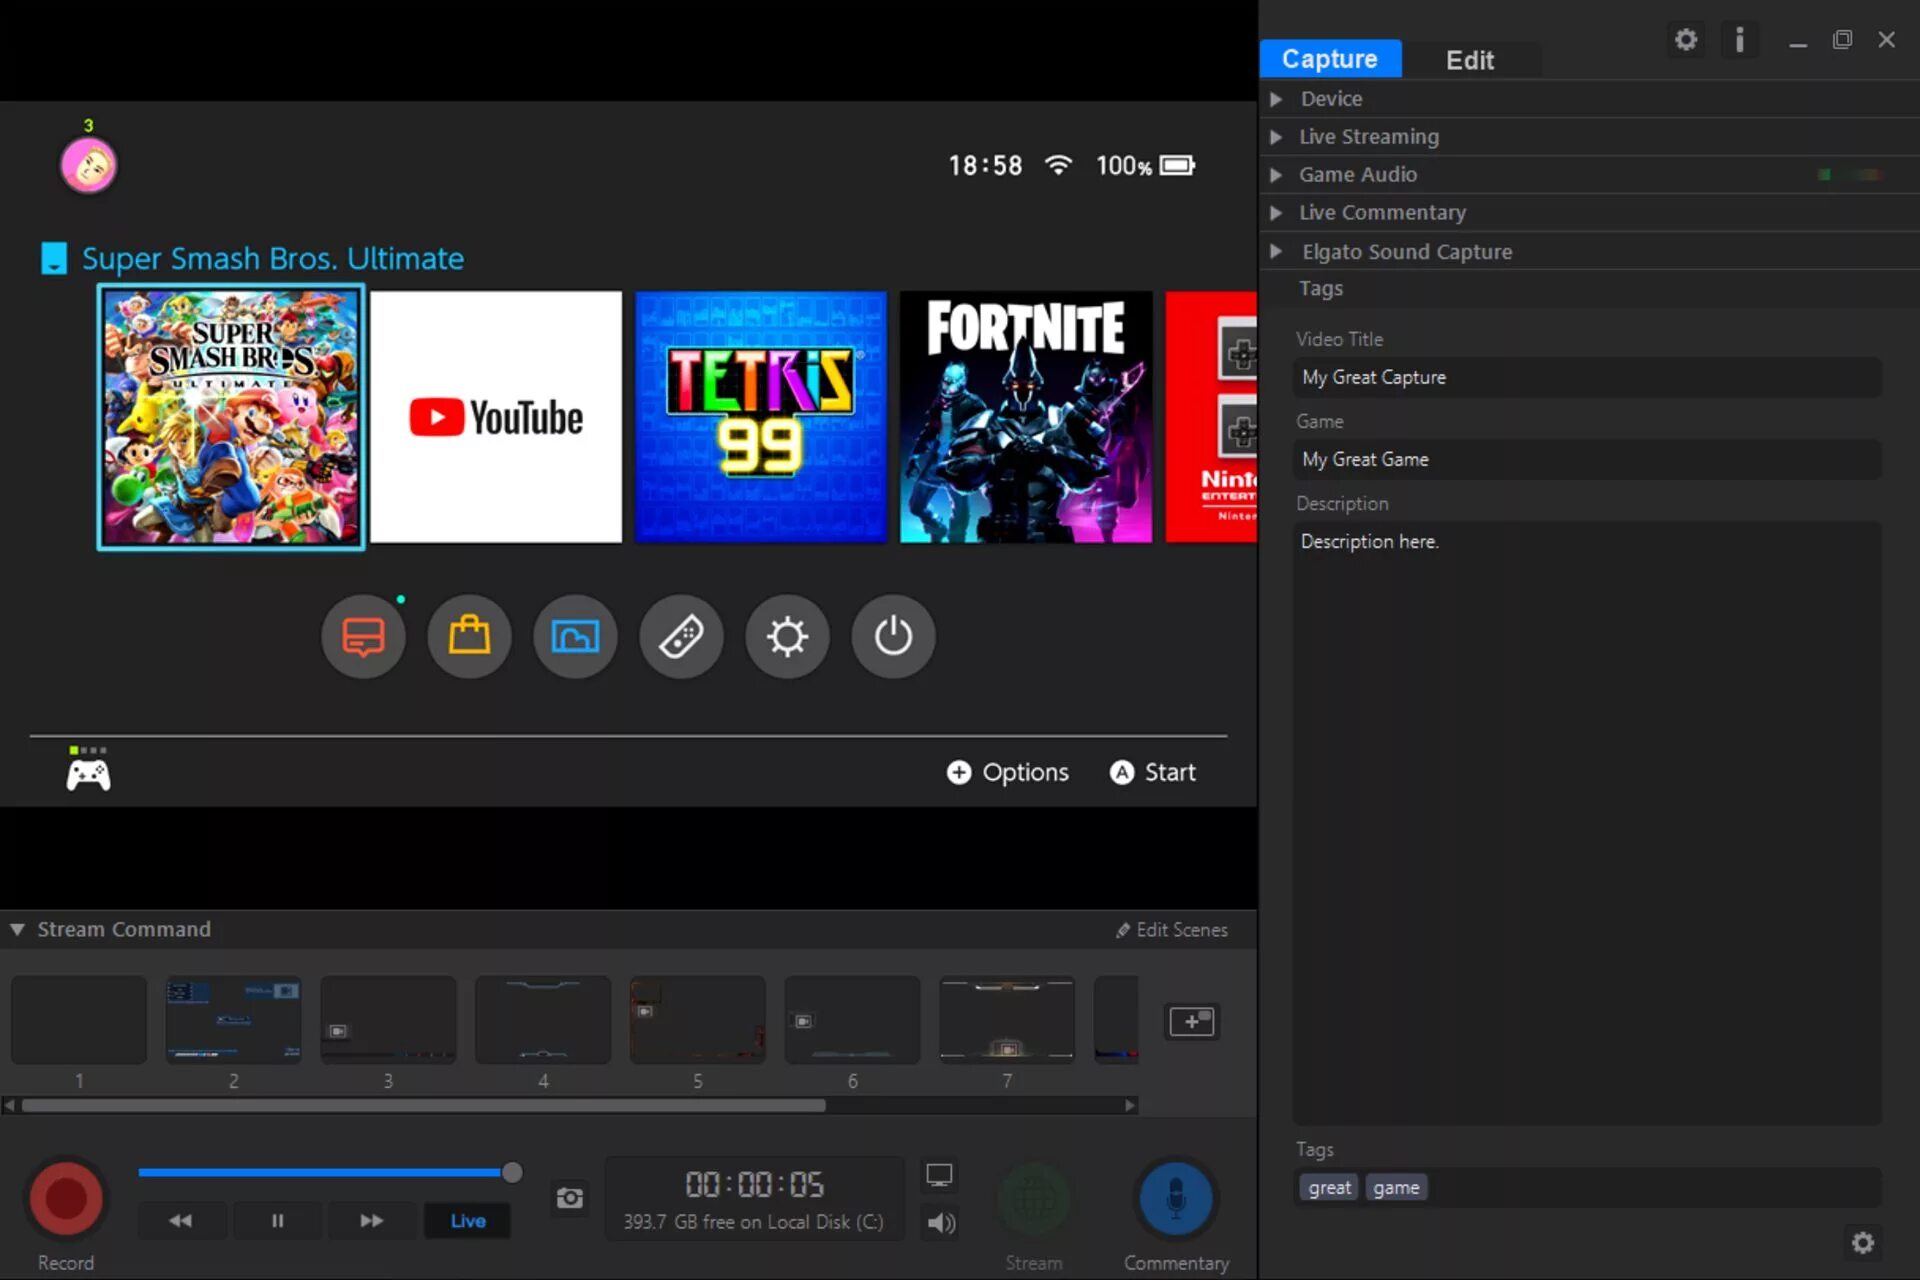
Task: Click the Start label in the preview
Action: 1170,772
